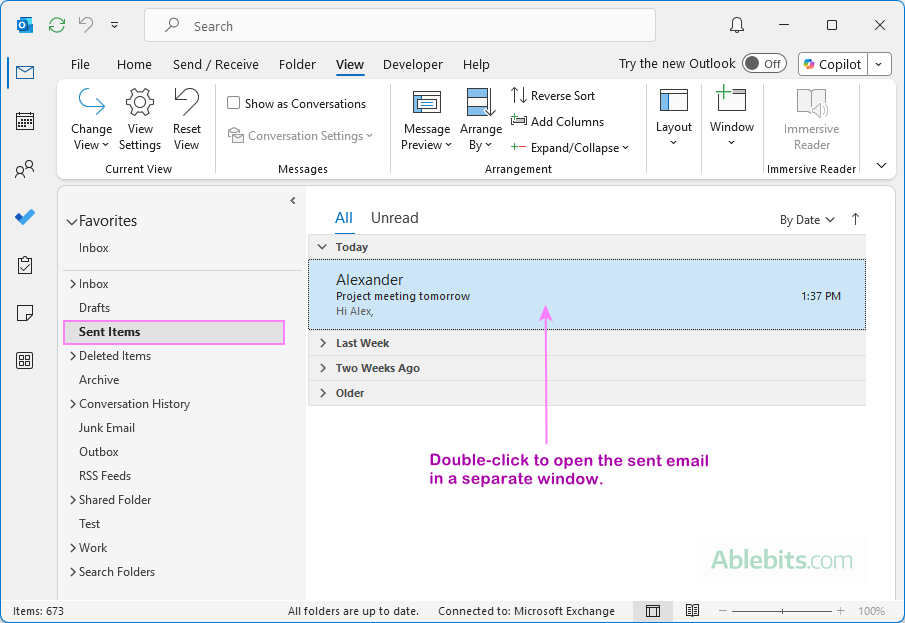The height and width of the screenshot is (623, 905).
Task: Open the notifications bell icon
Action: [x=736, y=25]
